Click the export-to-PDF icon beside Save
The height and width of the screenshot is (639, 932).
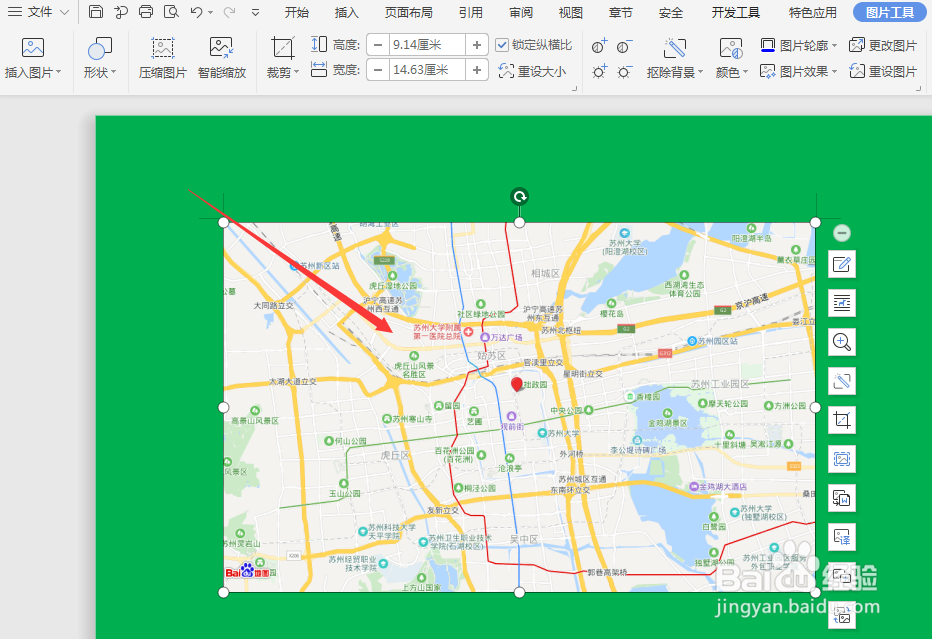coord(121,11)
